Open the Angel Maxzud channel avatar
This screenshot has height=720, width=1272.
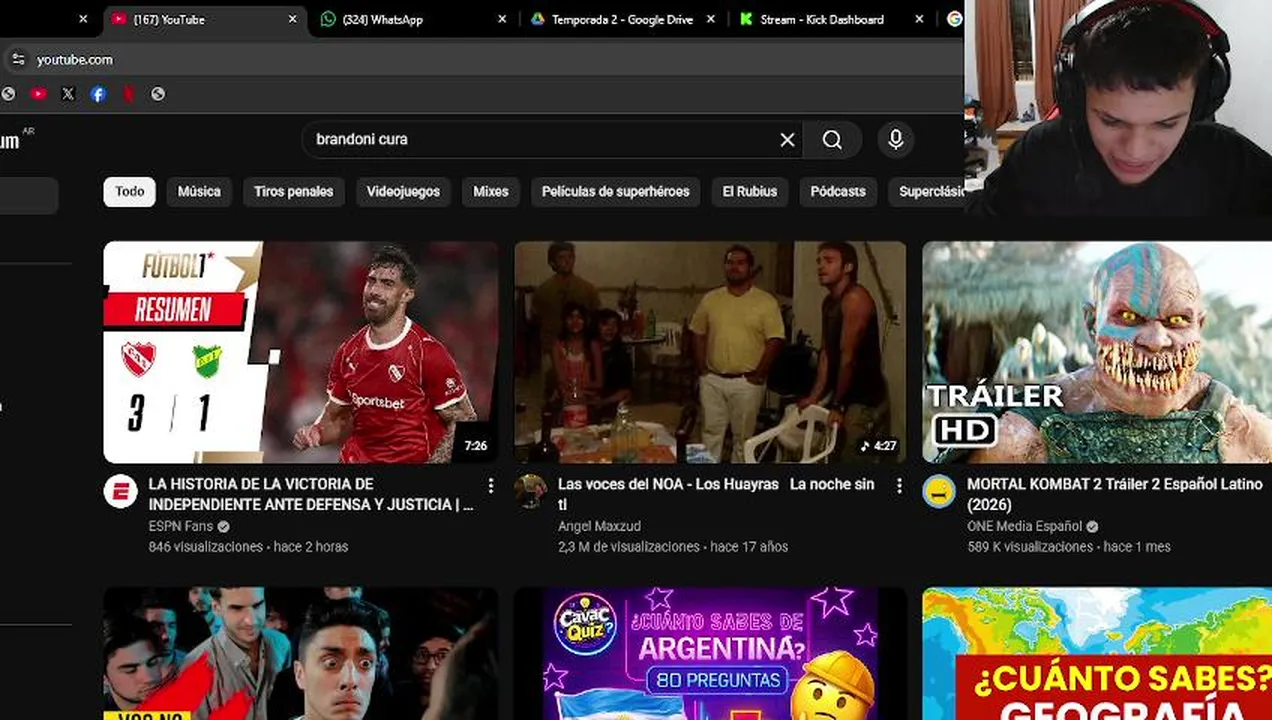click(531, 491)
